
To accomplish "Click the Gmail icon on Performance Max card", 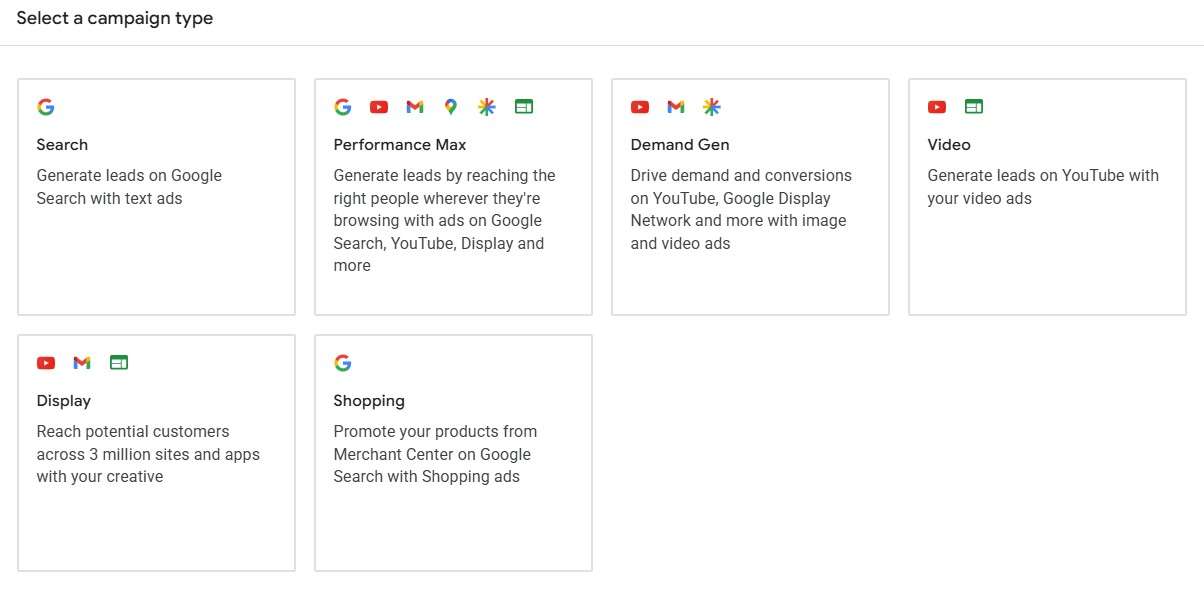I will point(414,106).
